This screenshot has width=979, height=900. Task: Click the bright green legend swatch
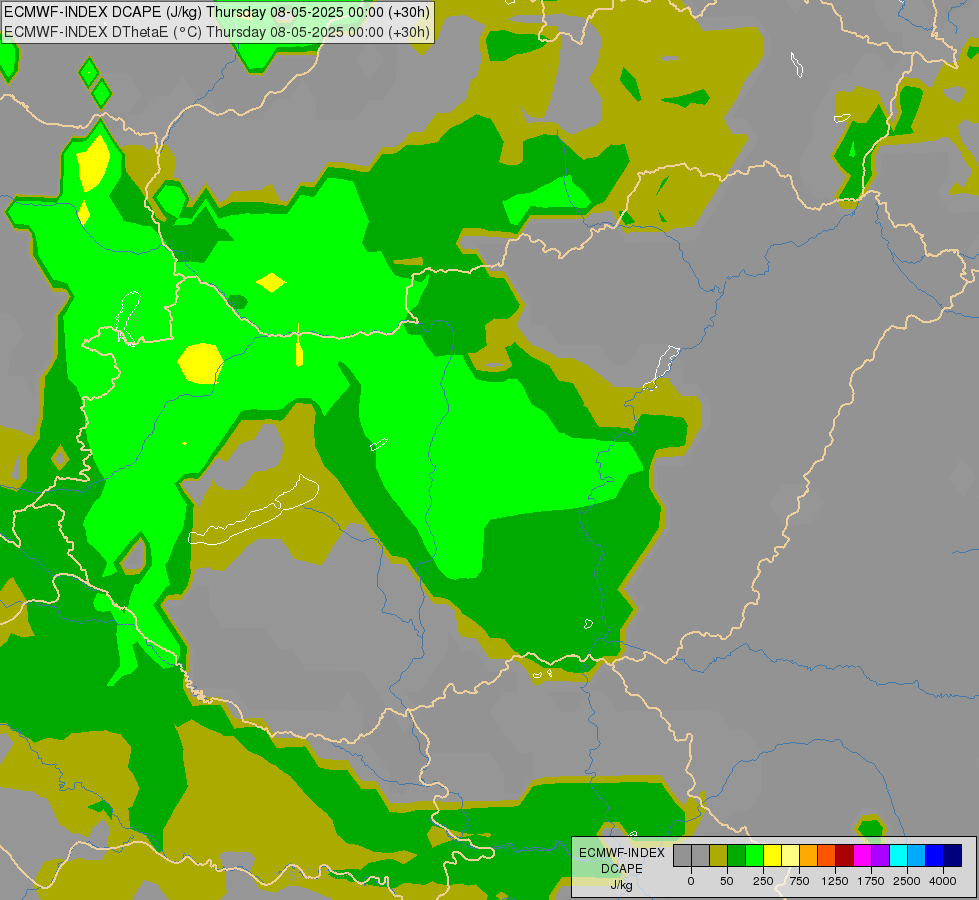pos(755,856)
